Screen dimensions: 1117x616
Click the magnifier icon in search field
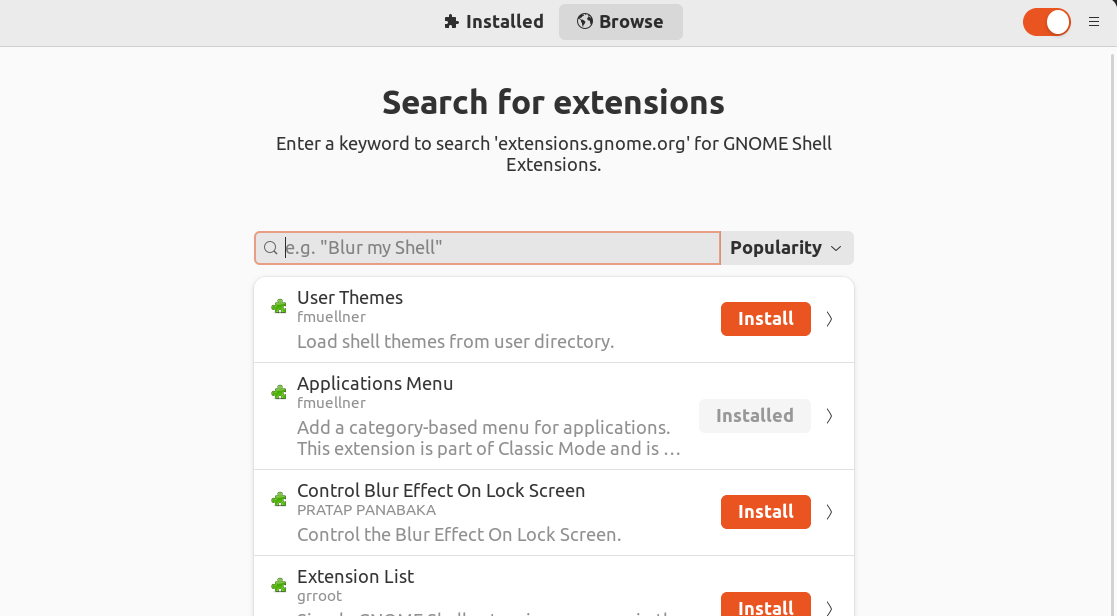click(271, 248)
